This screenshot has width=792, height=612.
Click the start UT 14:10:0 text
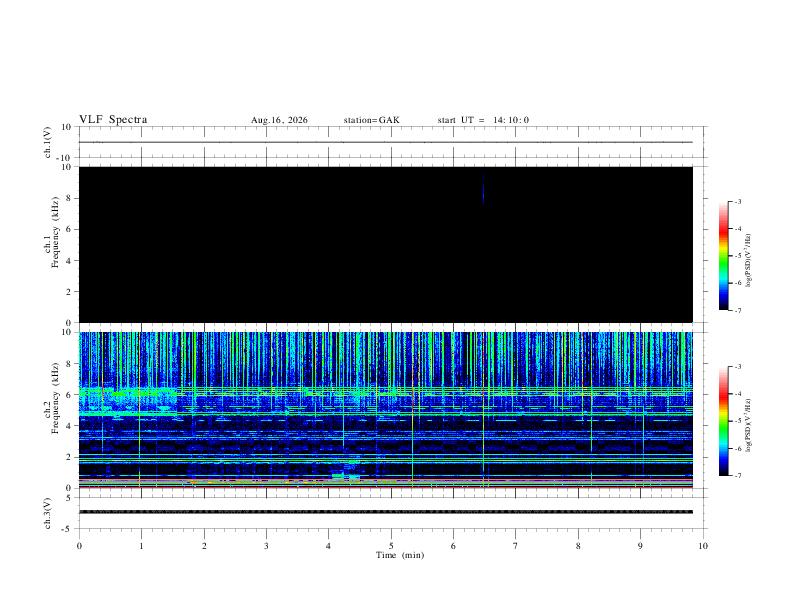[483, 120]
